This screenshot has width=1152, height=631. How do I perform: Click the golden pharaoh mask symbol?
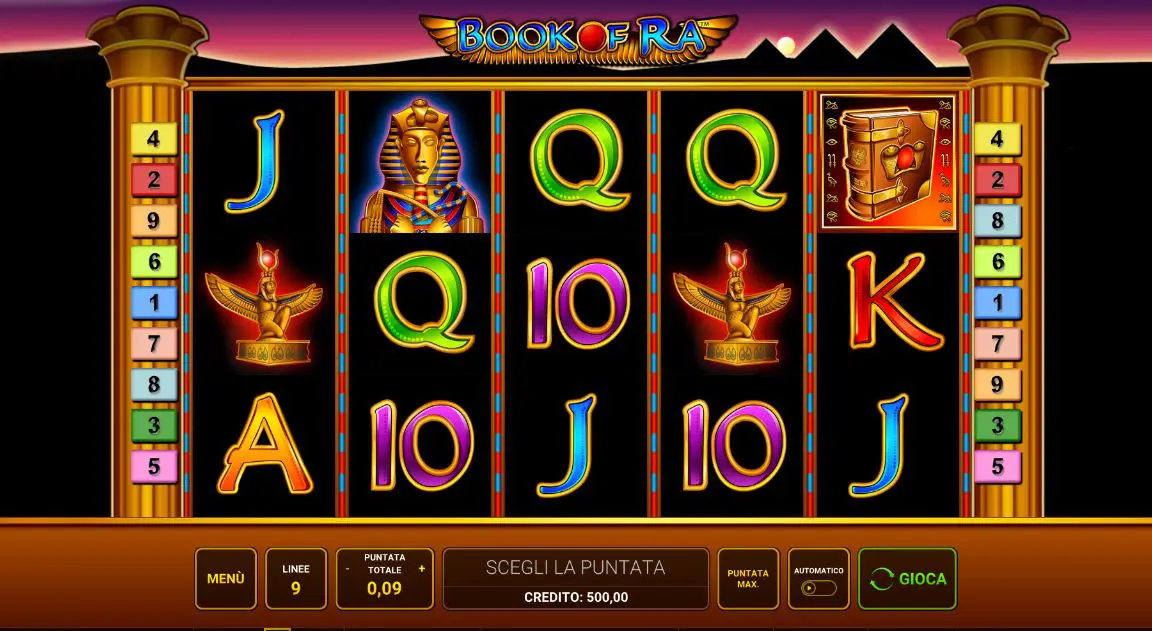[x=421, y=166]
